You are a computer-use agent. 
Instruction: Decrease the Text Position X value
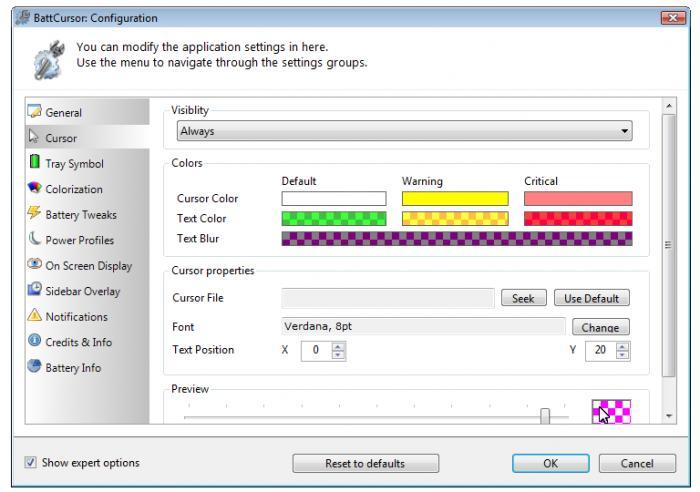tap(338, 355)
